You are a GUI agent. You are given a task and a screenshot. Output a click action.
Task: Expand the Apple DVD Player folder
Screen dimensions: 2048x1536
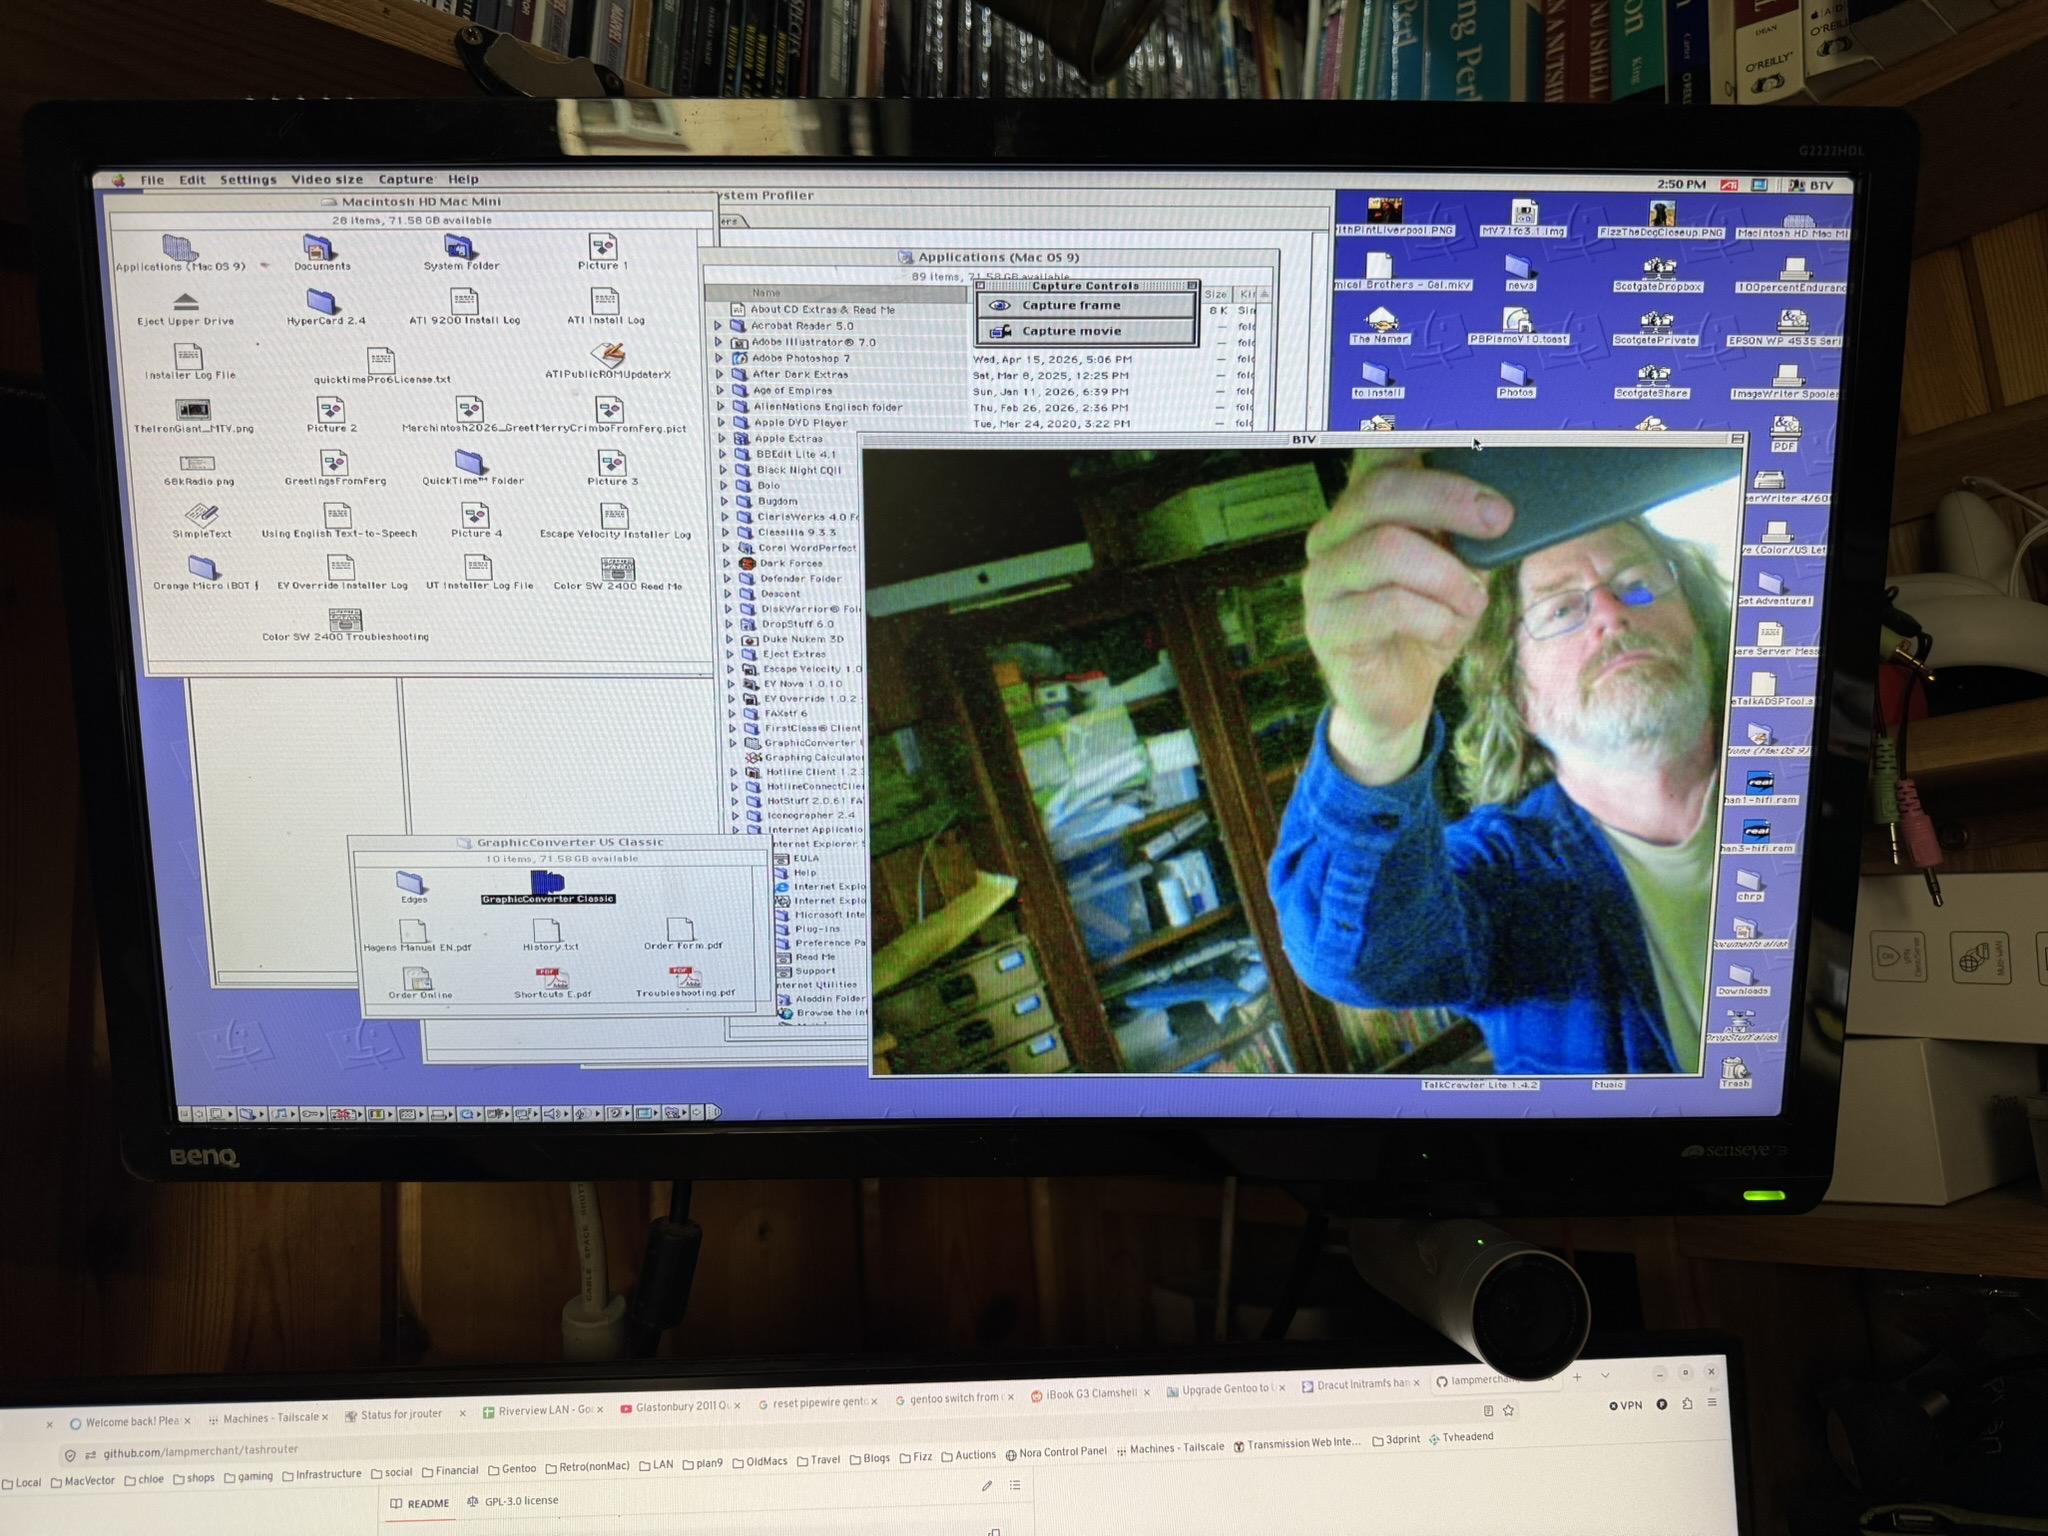click(x=721, y=422)
